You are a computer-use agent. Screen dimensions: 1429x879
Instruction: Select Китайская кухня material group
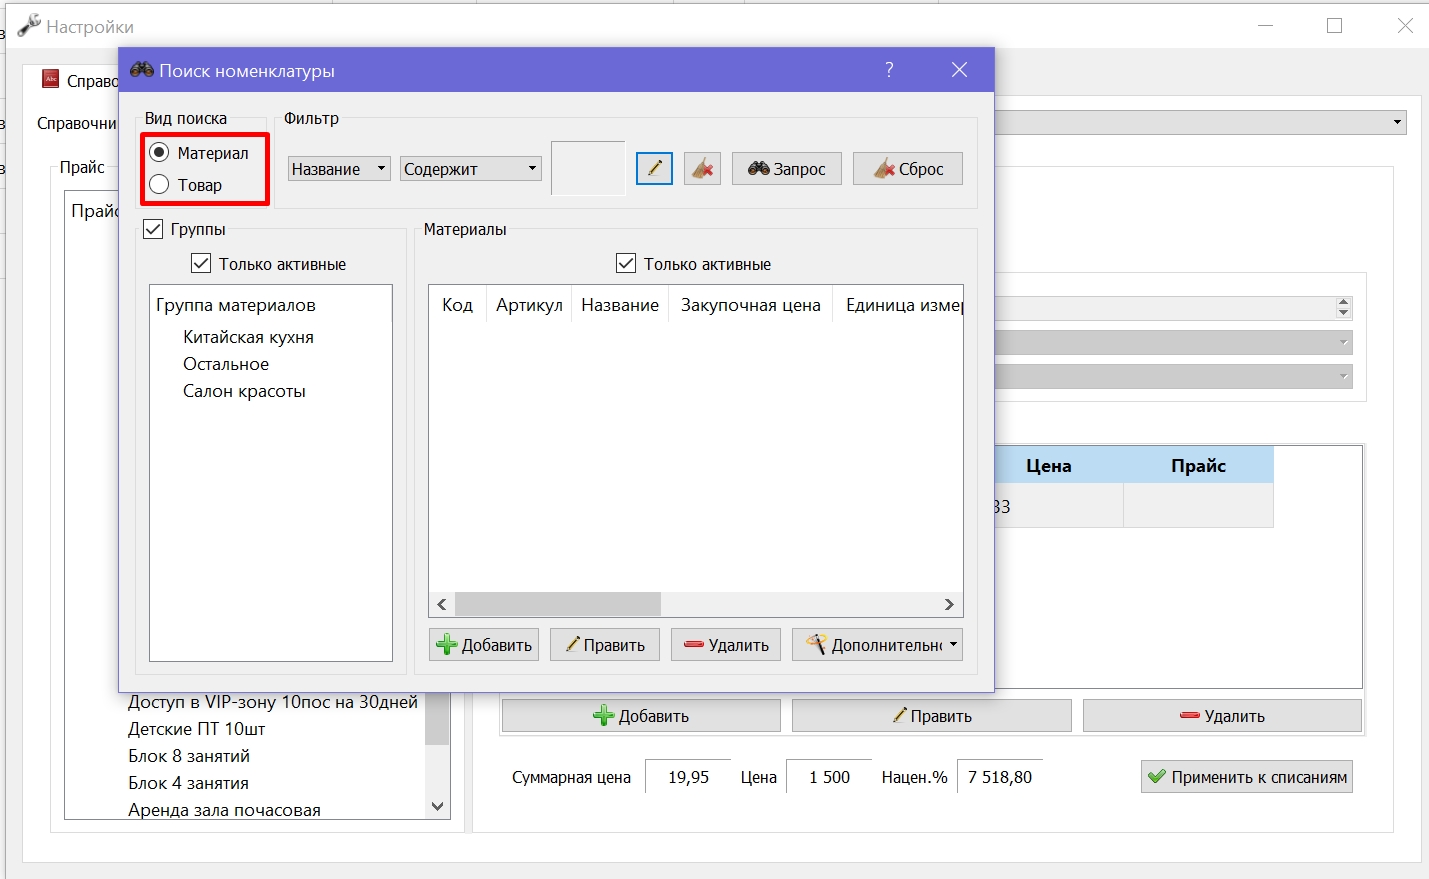pyautogui.click(x=248, y=337)
